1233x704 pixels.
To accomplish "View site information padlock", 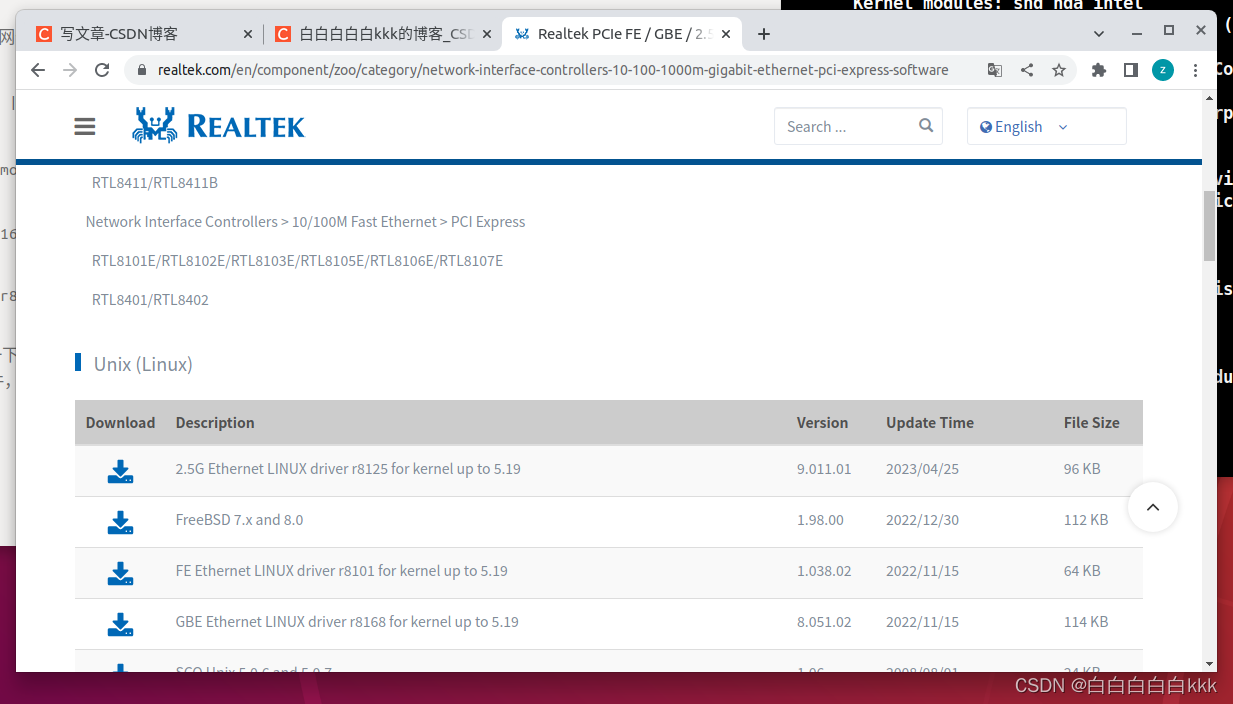I will click(140, 70).
